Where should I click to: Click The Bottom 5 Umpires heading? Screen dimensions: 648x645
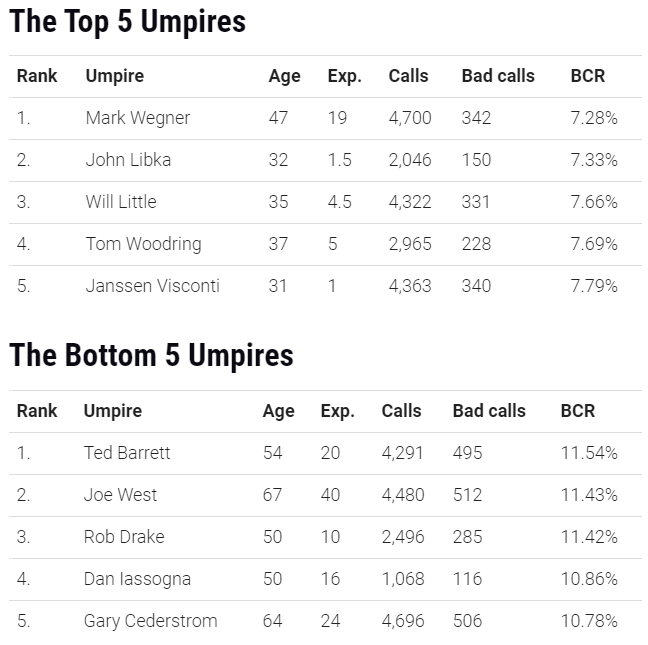[151, 356]
